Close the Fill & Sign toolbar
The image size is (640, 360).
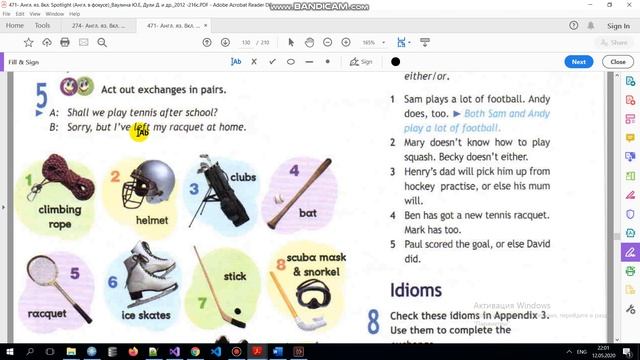(x=618, y=62)
